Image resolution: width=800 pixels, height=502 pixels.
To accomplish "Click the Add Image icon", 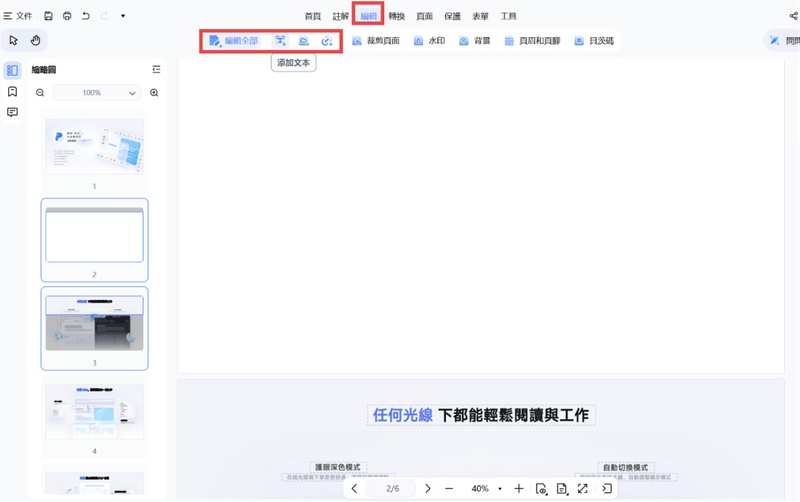I will point(304,40).
